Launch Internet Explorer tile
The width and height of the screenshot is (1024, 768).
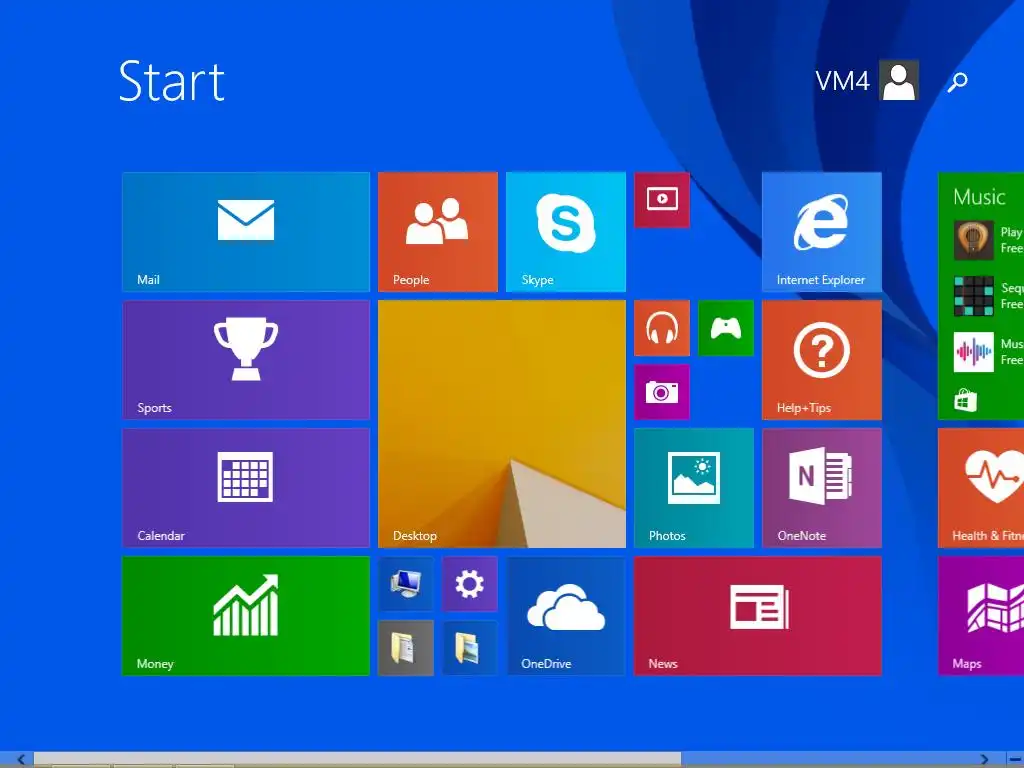[822, 232]
